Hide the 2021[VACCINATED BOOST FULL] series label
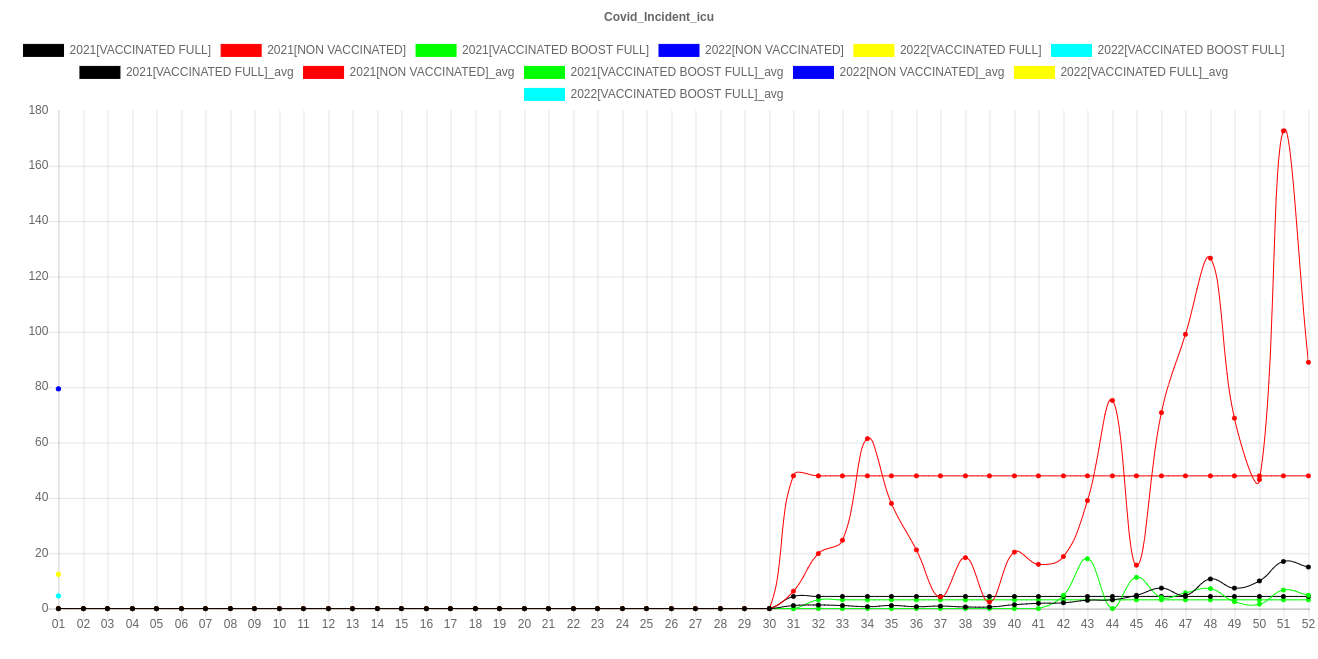The width and height of the screenshot is (1318, 659). point(554,50)
